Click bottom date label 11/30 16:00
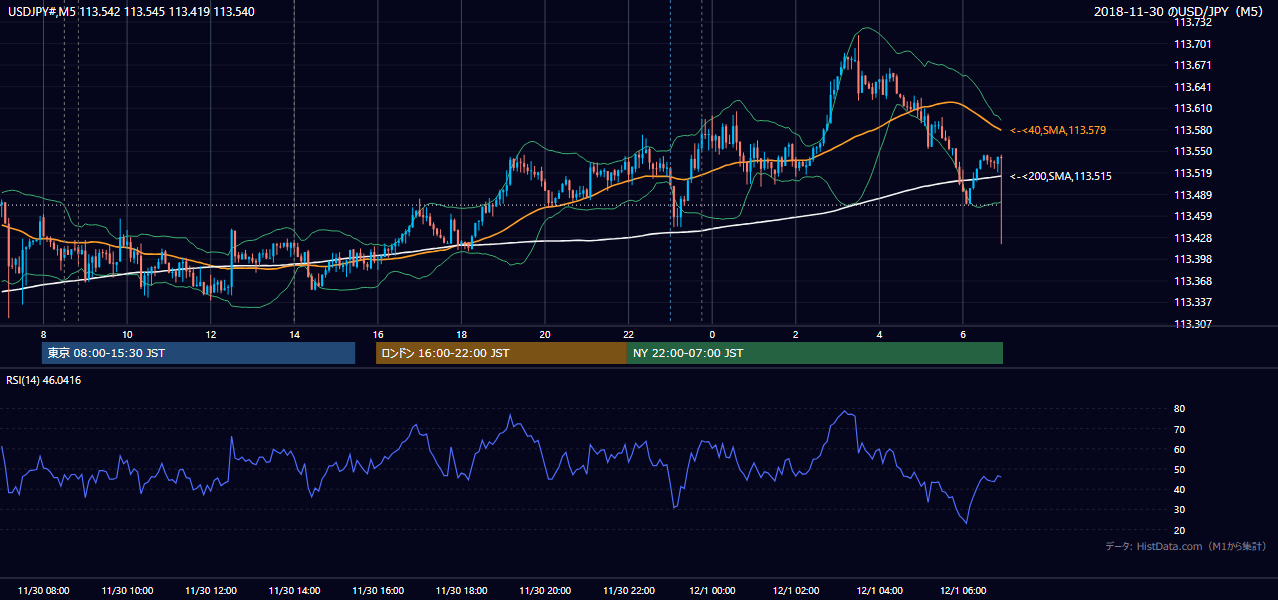The height and width of the screenshot is (600, 1278). point(378,591)
